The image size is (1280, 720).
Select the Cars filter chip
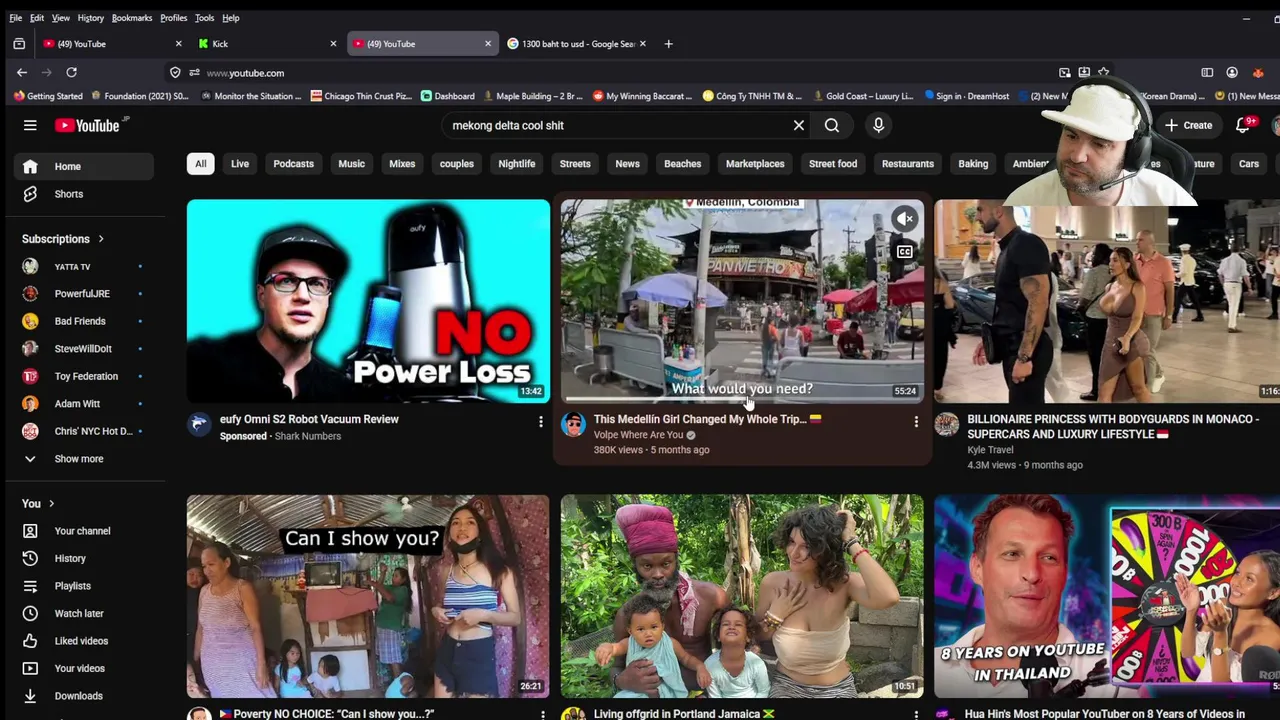1249,164
